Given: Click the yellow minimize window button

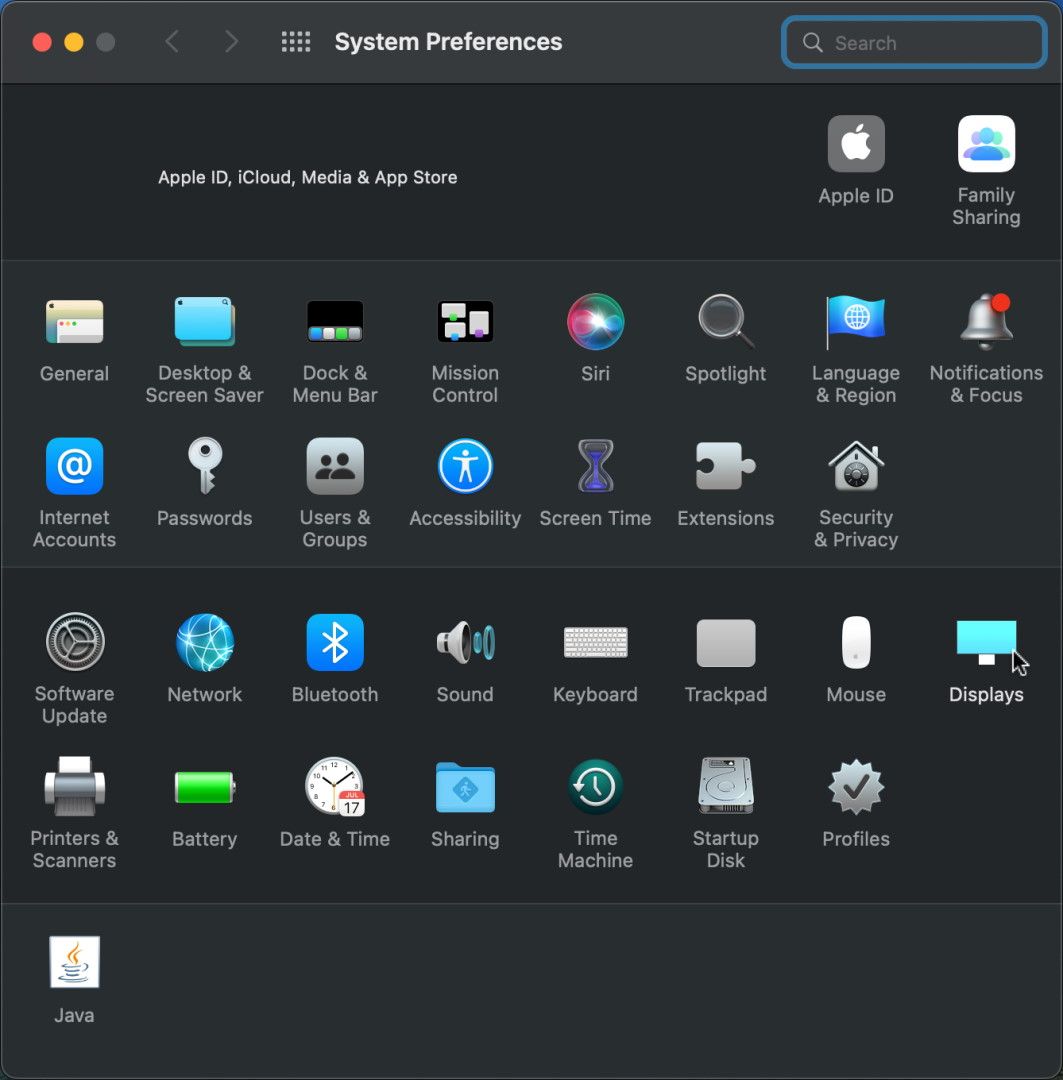Looking at the screenshot, I should tap(74, 42).
